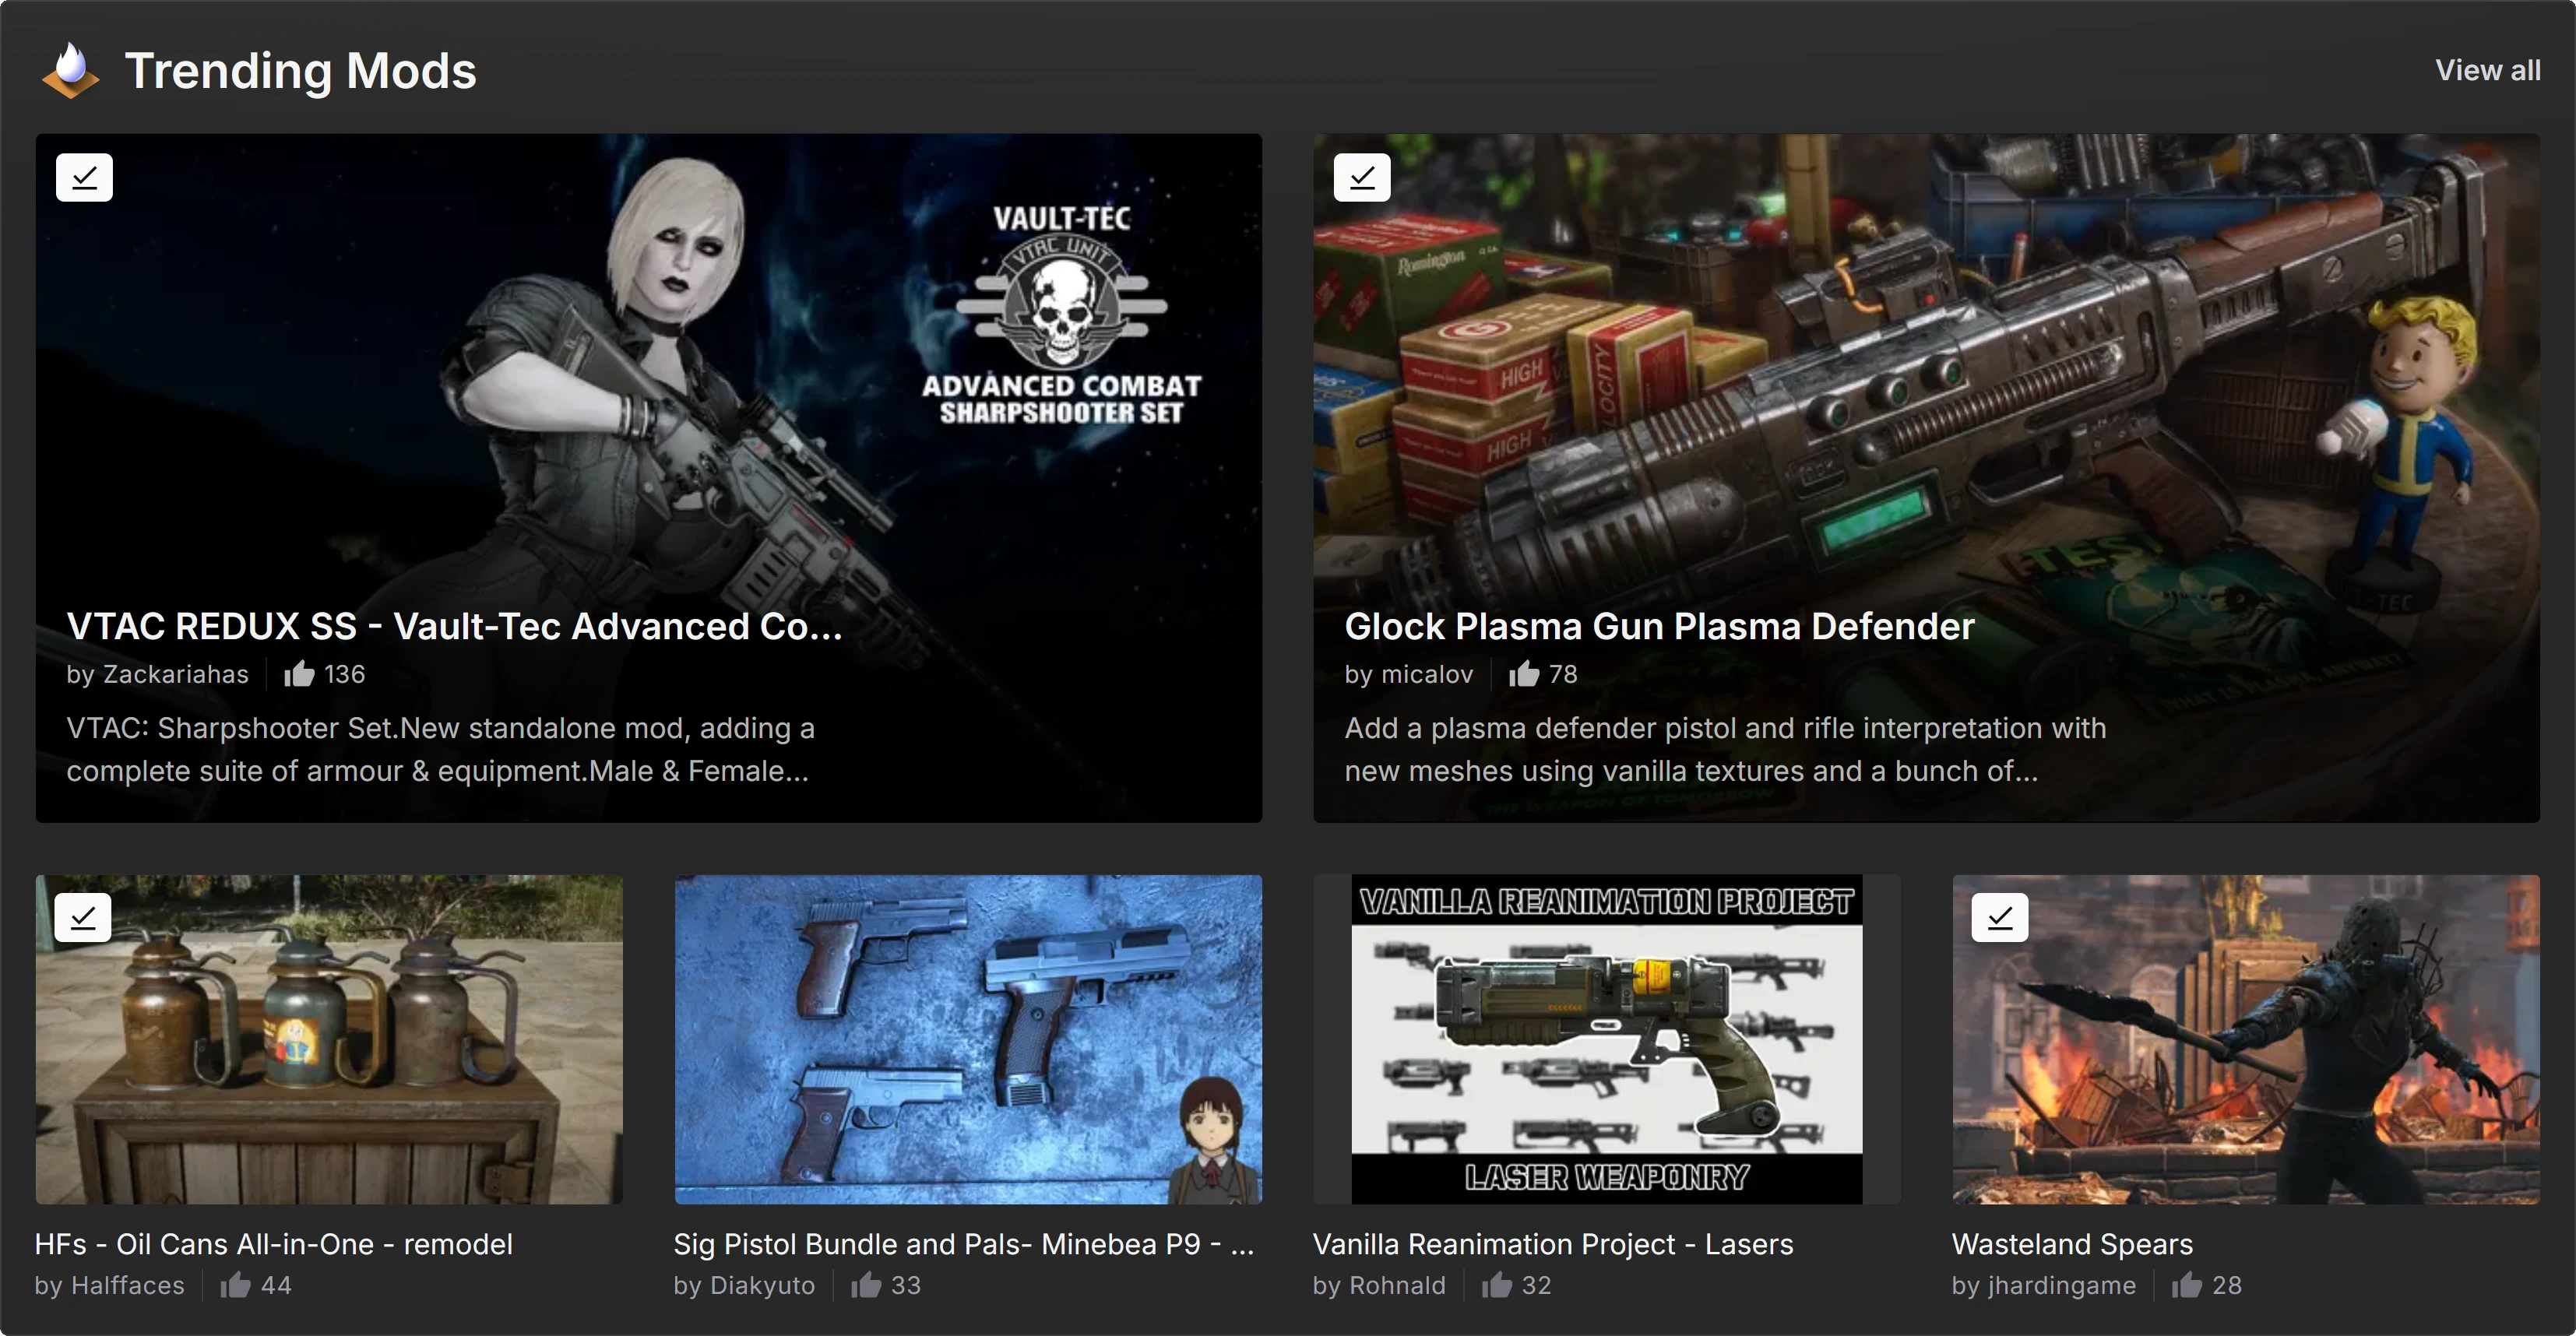Click the 44 endorsement count
Image resolution: width=2576 pixels, height=1336 pixels.
pos(276,1285)
